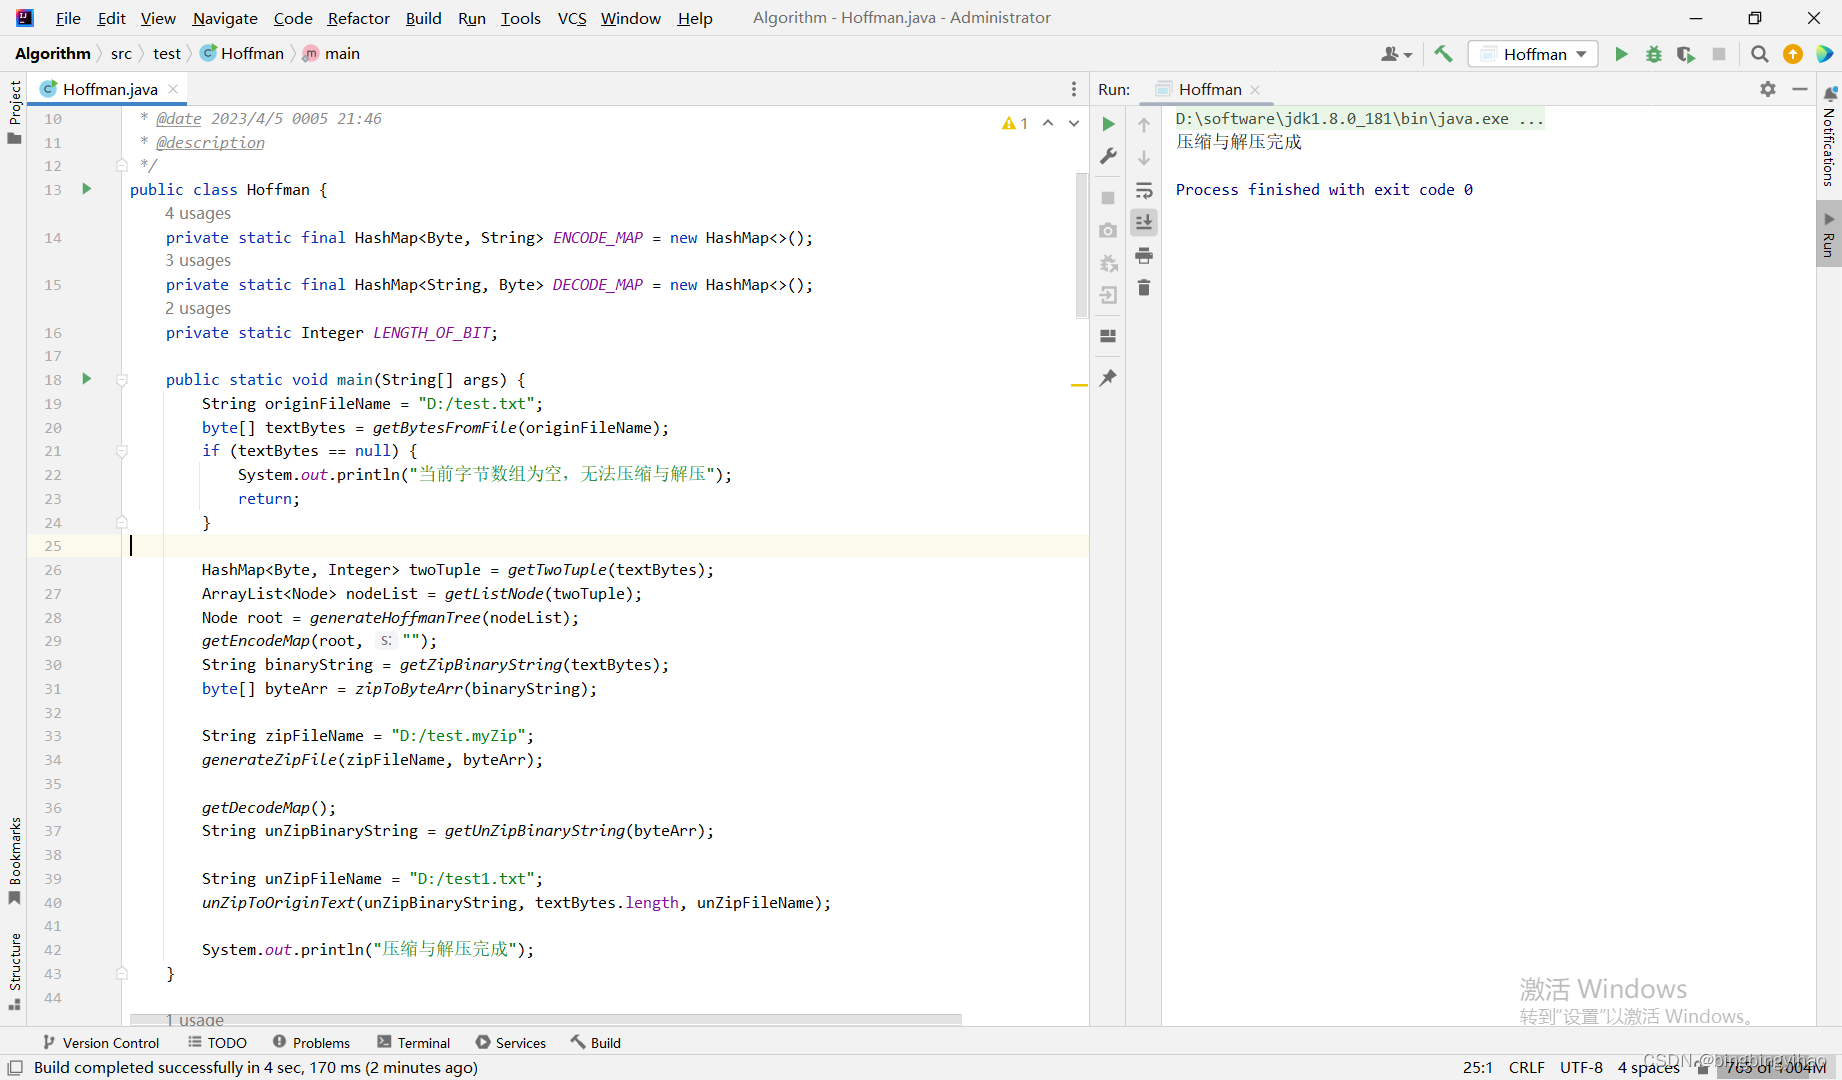Click the main method breadcrumb

click(331, 53)
